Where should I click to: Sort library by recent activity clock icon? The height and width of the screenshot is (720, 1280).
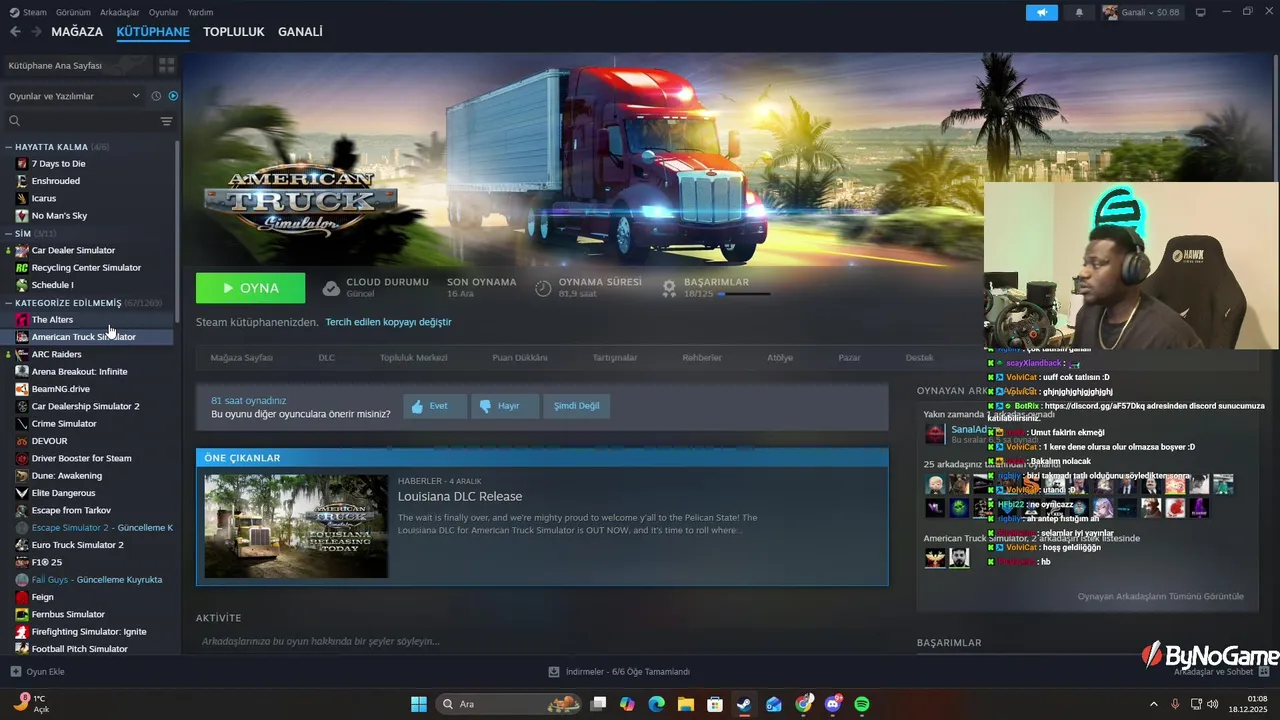click(156, 96)
